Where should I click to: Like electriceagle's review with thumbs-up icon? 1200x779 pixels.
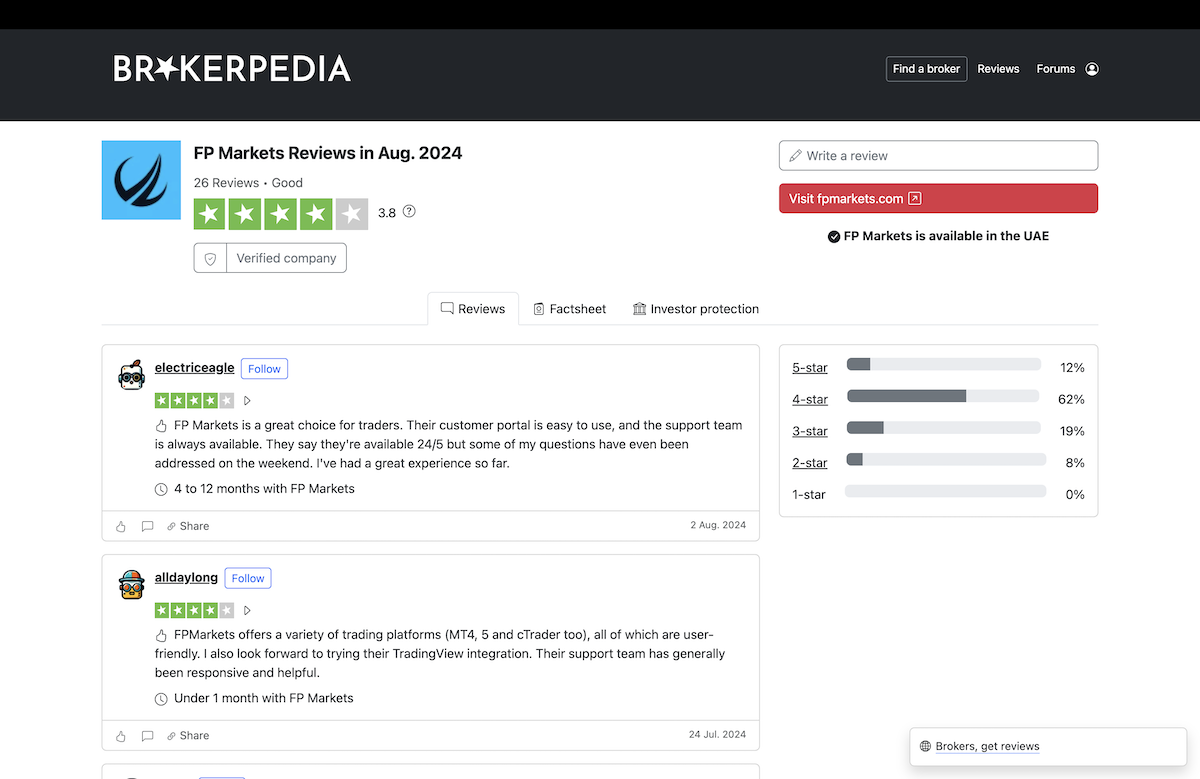pos(121,526)
